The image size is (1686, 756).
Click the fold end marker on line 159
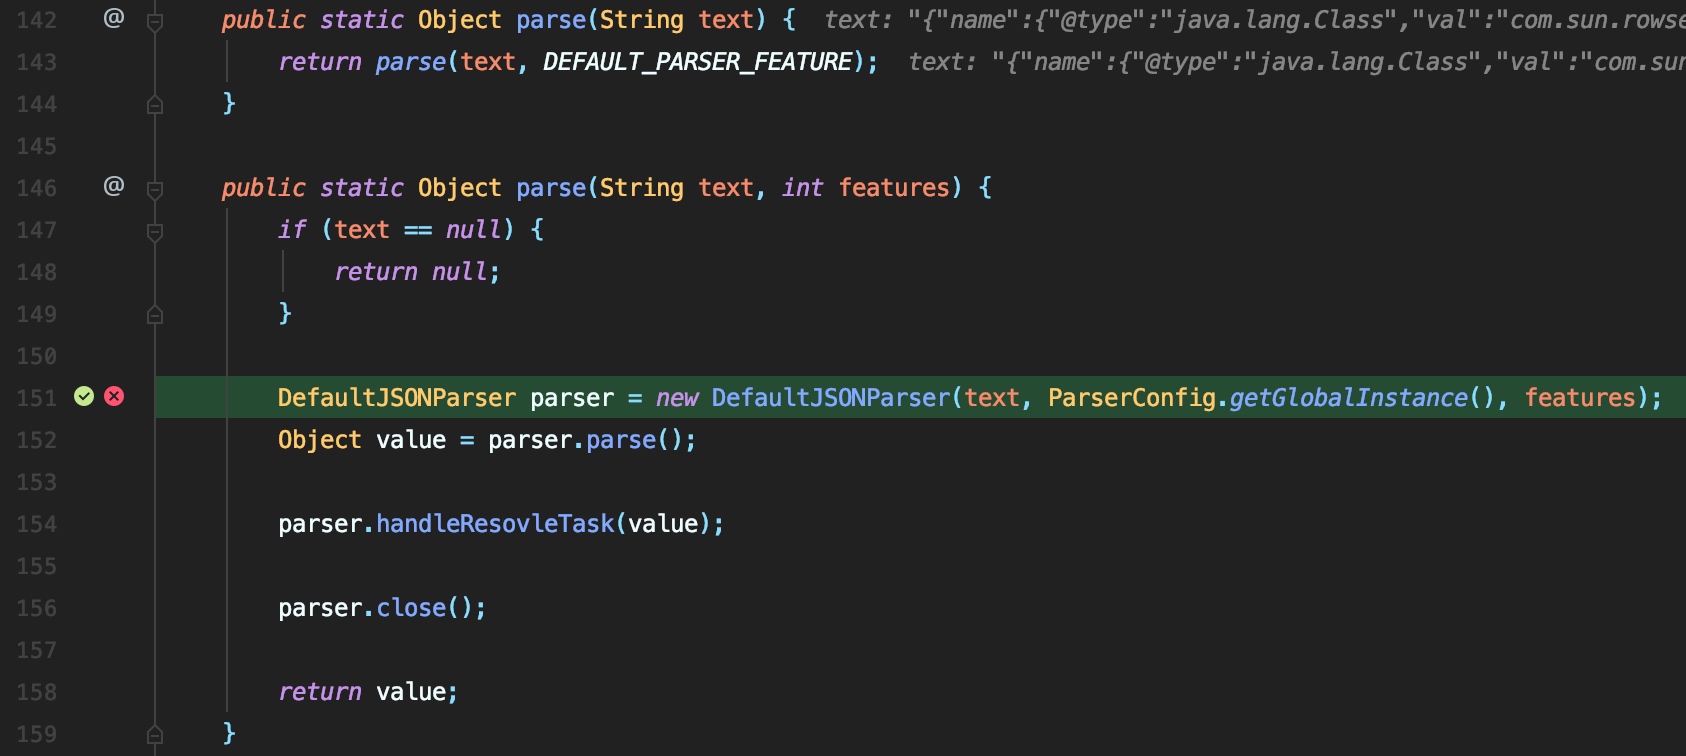pos(155,734)
